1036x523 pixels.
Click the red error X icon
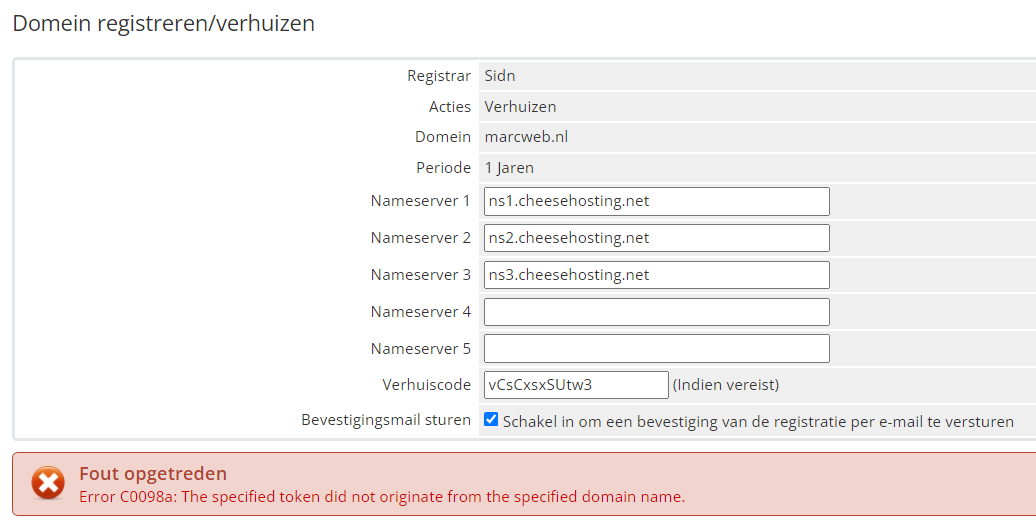47,484
